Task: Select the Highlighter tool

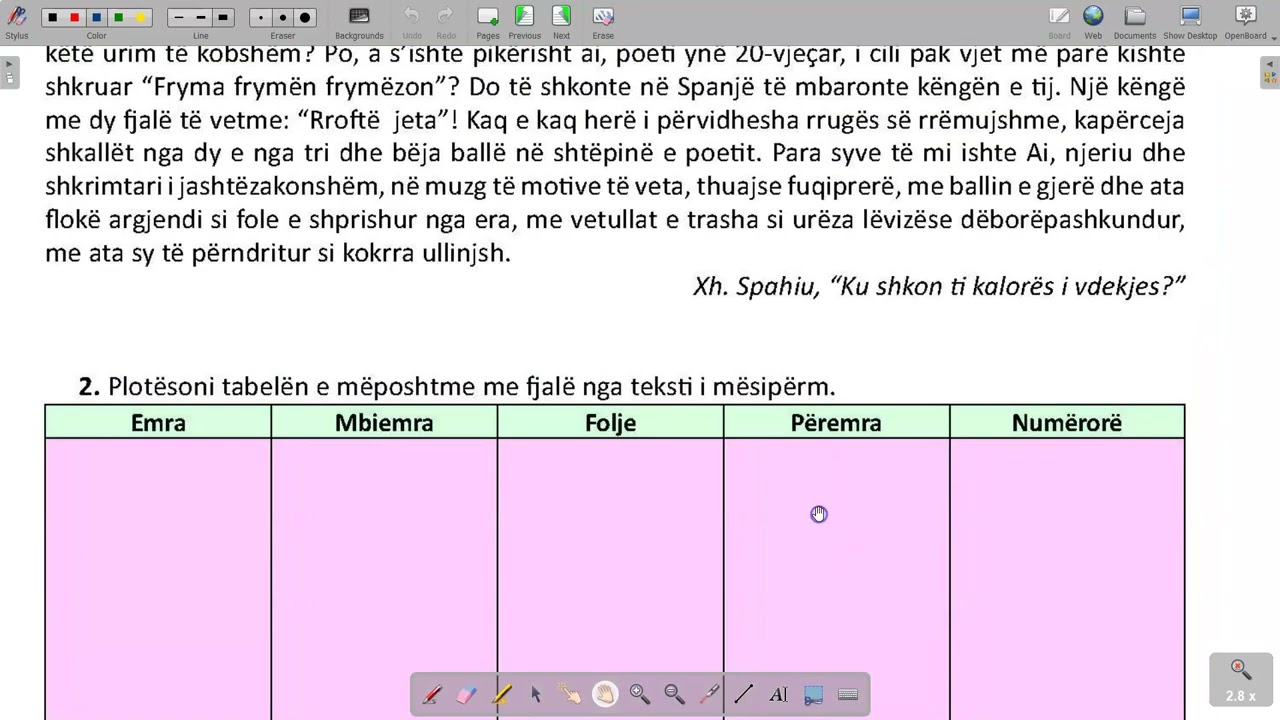Action: [501, 695]
